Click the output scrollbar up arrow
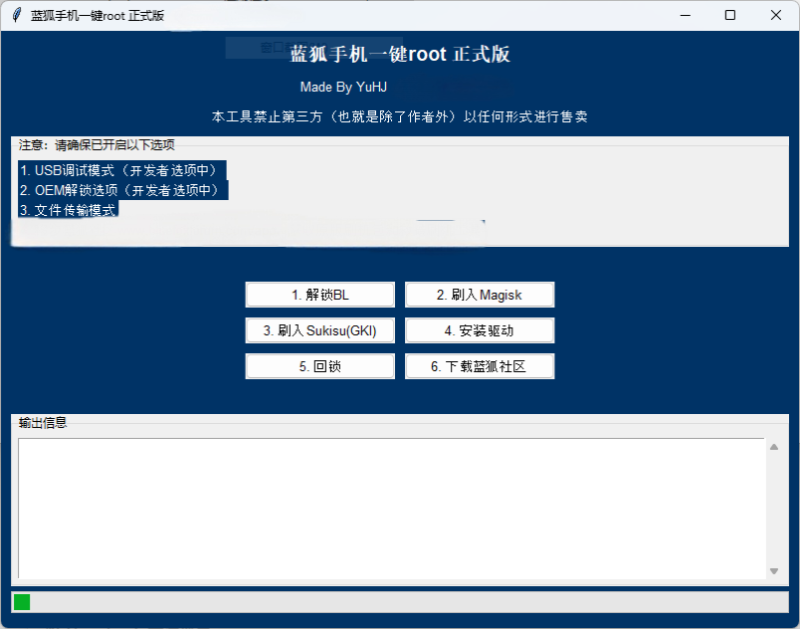This screenshot has height=629, width=800. 773,447
